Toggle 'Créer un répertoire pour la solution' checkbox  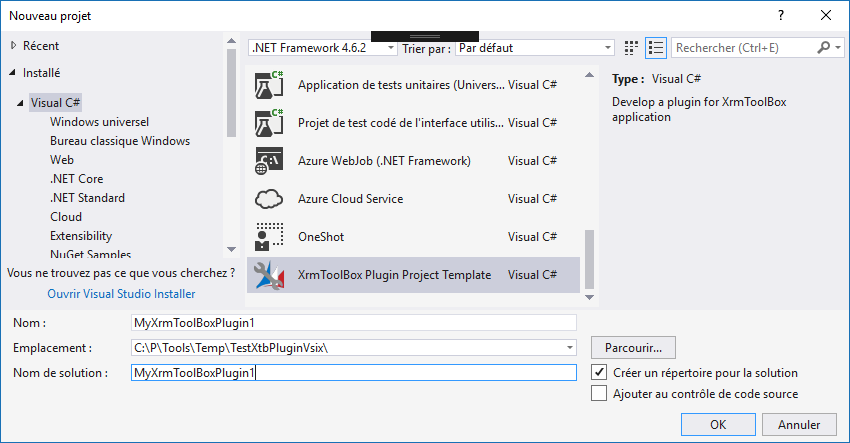click(x=598, y=372)
